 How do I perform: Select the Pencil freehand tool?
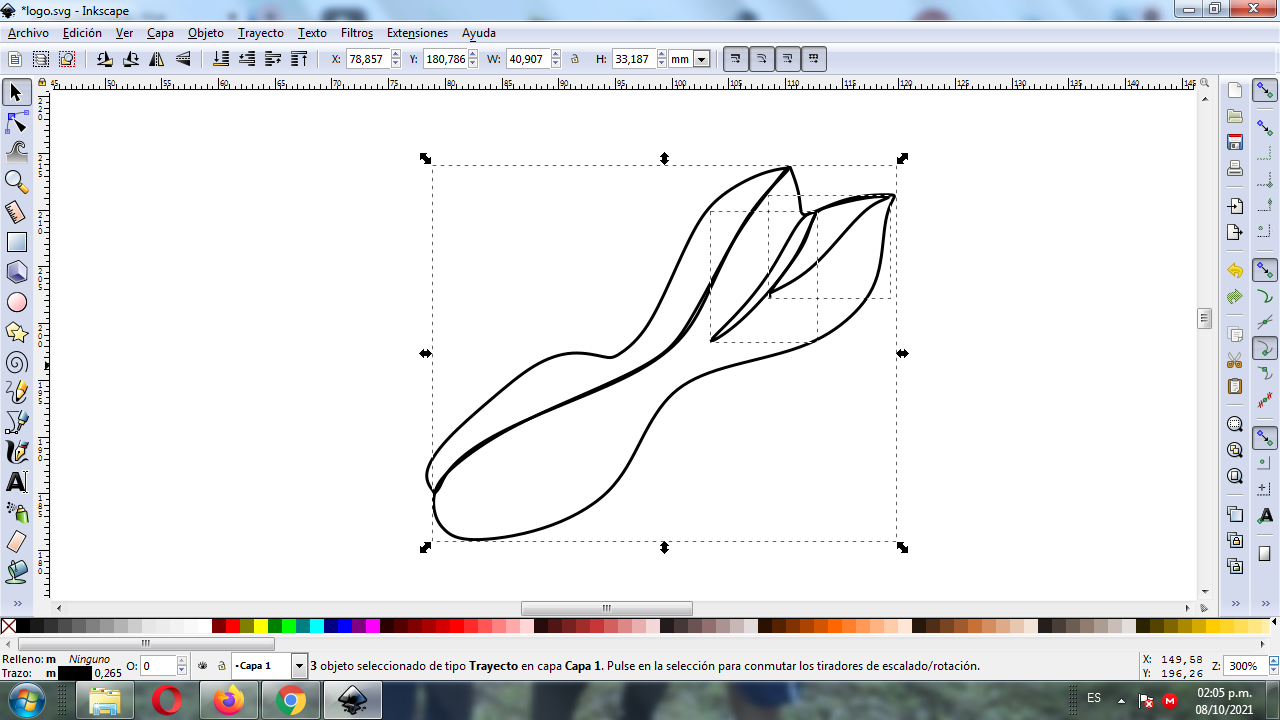[x=16, y=392]
